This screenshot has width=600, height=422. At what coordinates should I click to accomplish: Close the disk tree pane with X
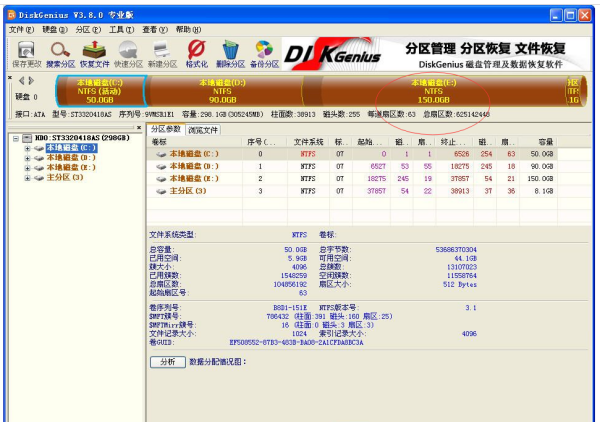click(x=139, y=127)
